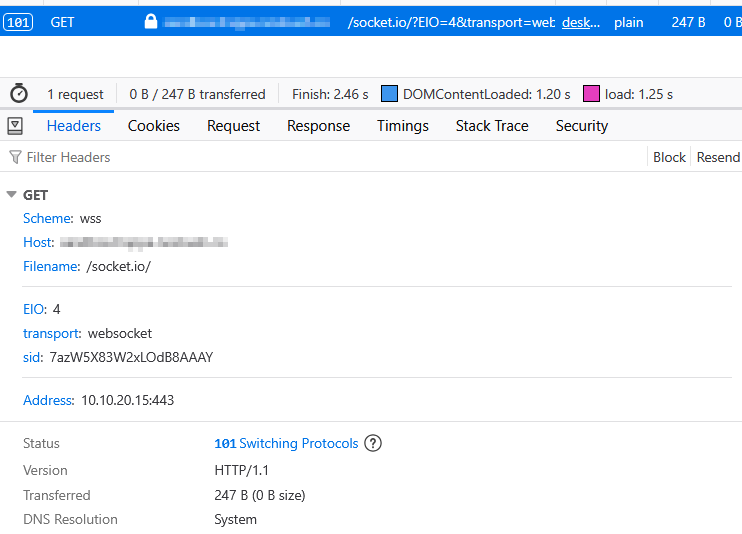Viewport: 742px width, 534px height.
Task: Click the blue DOMContentLoaded color square
Action: click(389, 94)
